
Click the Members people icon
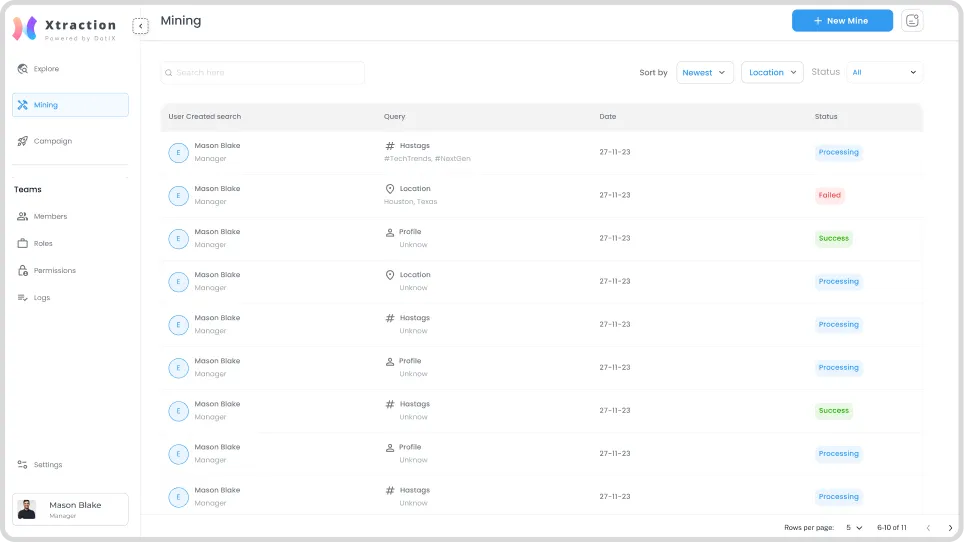coord(23,216)
